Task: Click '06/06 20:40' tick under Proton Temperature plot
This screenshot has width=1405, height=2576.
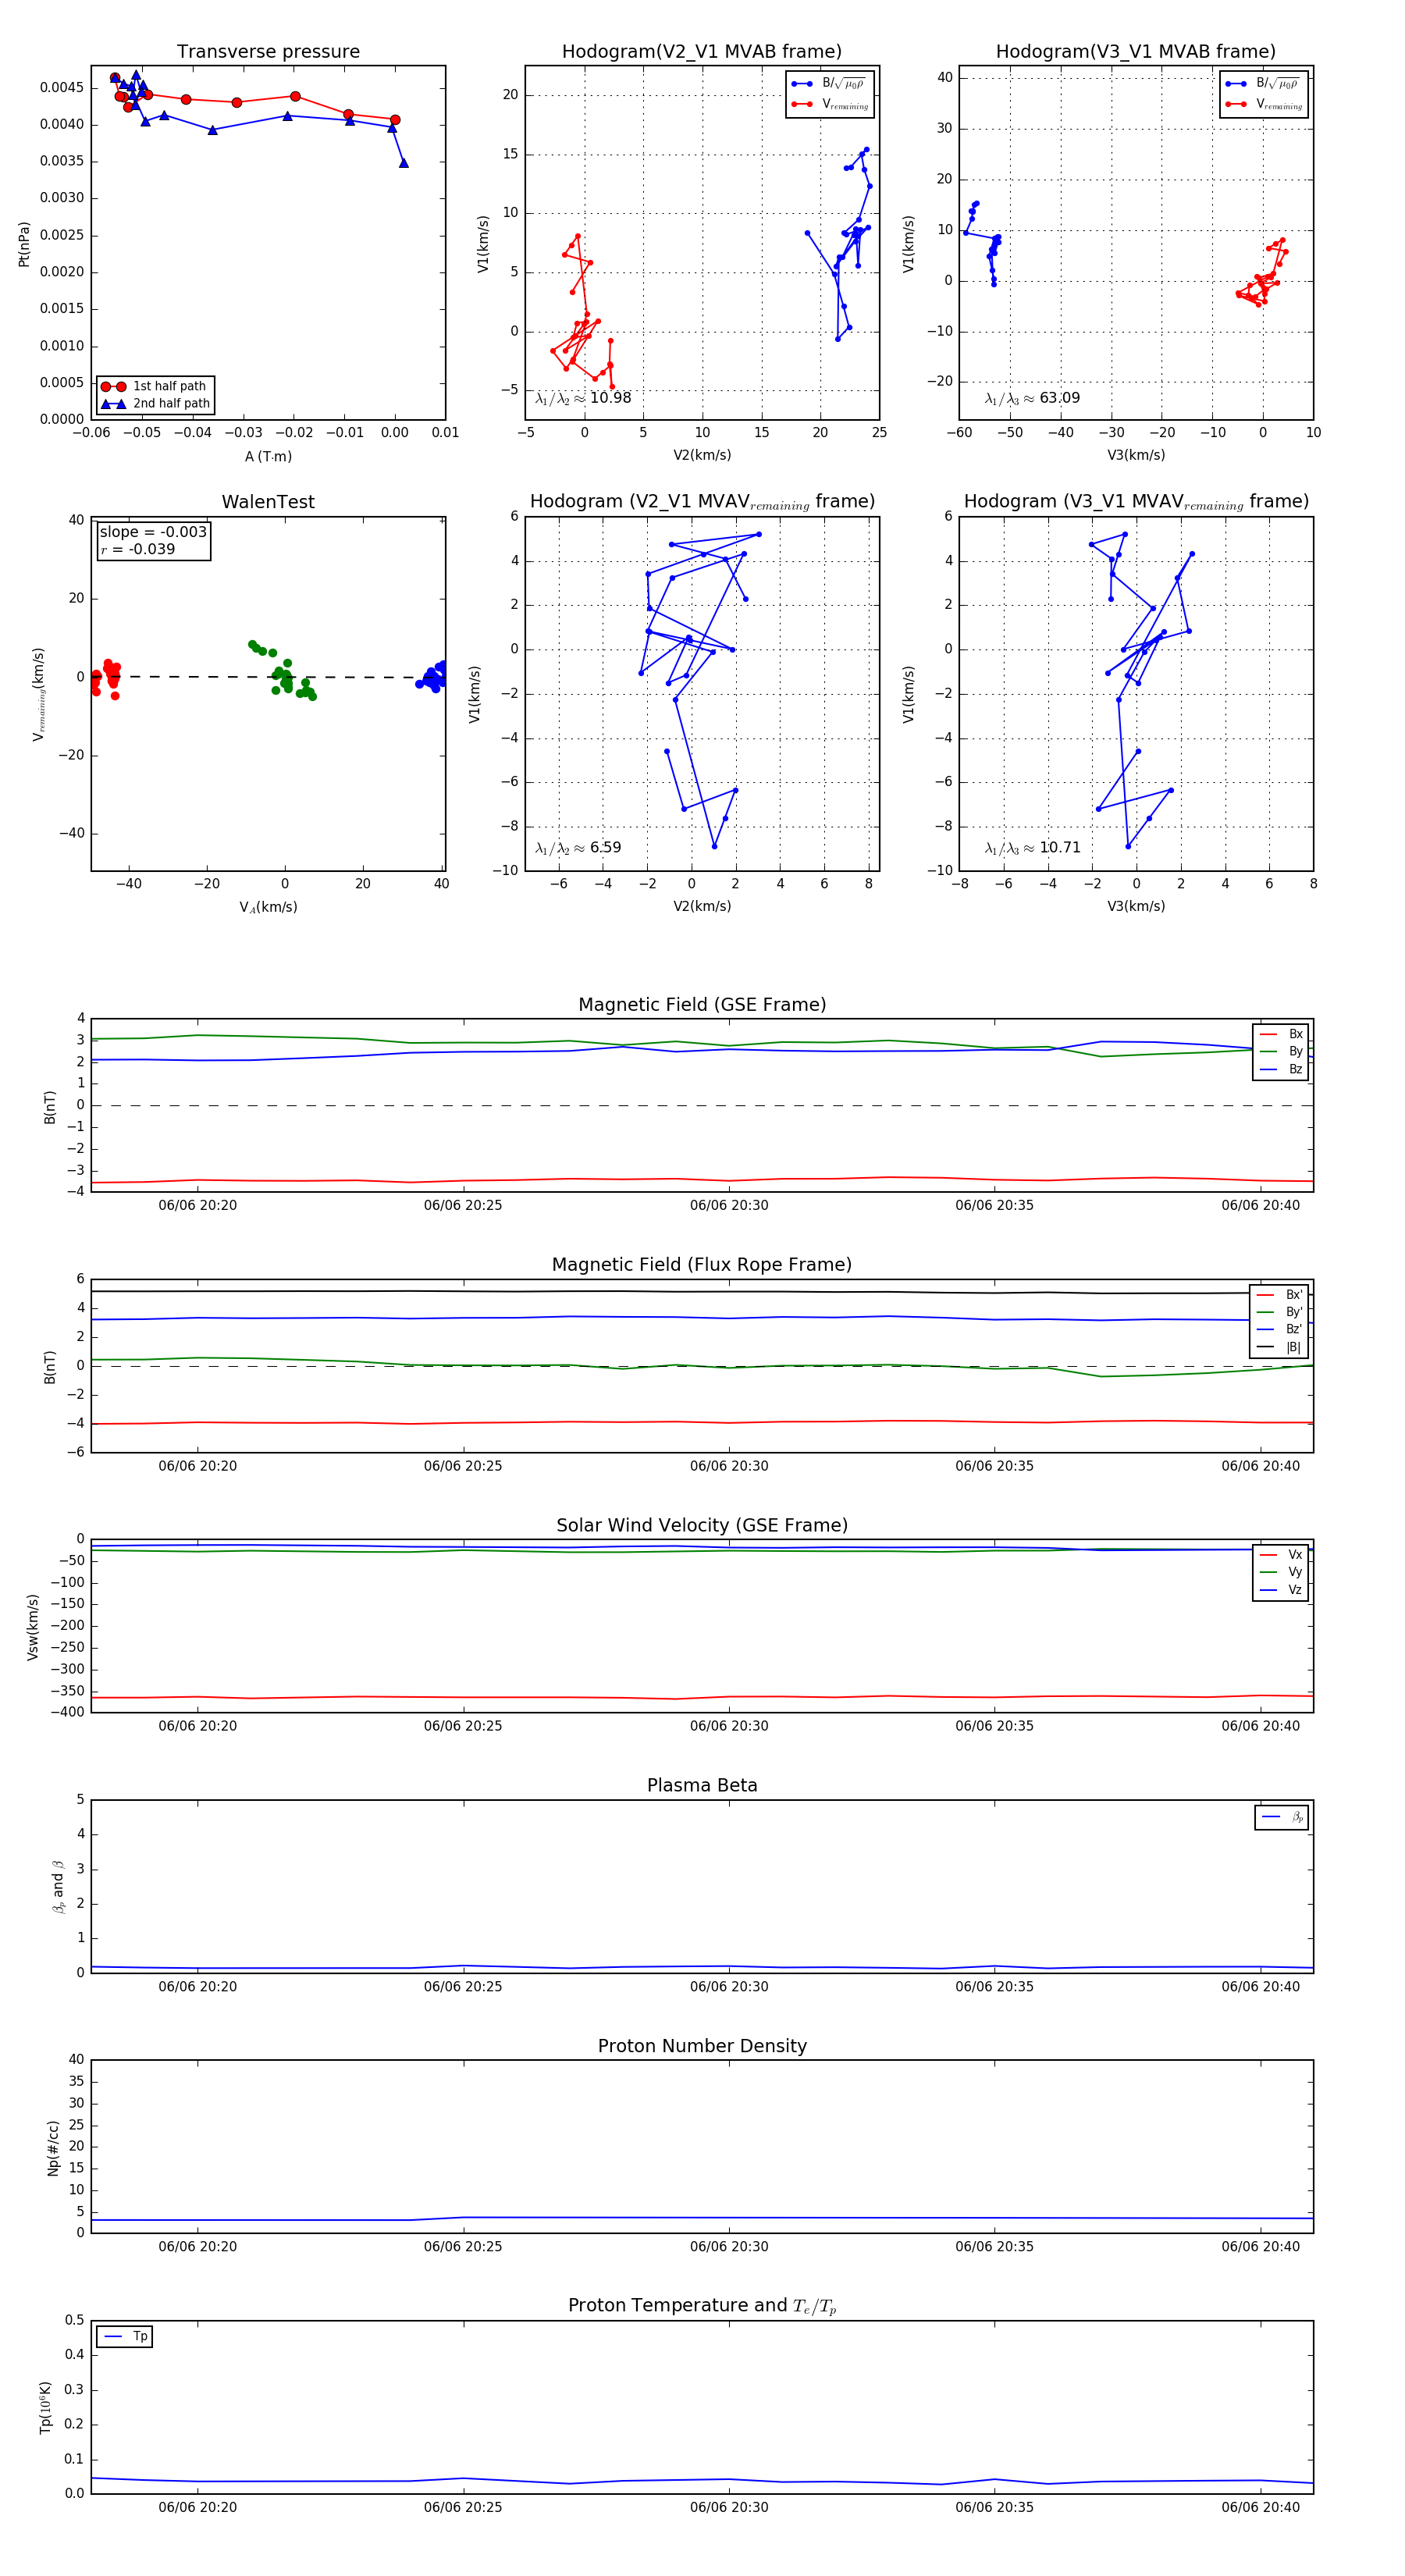Action: [x=1260, y=2507]
